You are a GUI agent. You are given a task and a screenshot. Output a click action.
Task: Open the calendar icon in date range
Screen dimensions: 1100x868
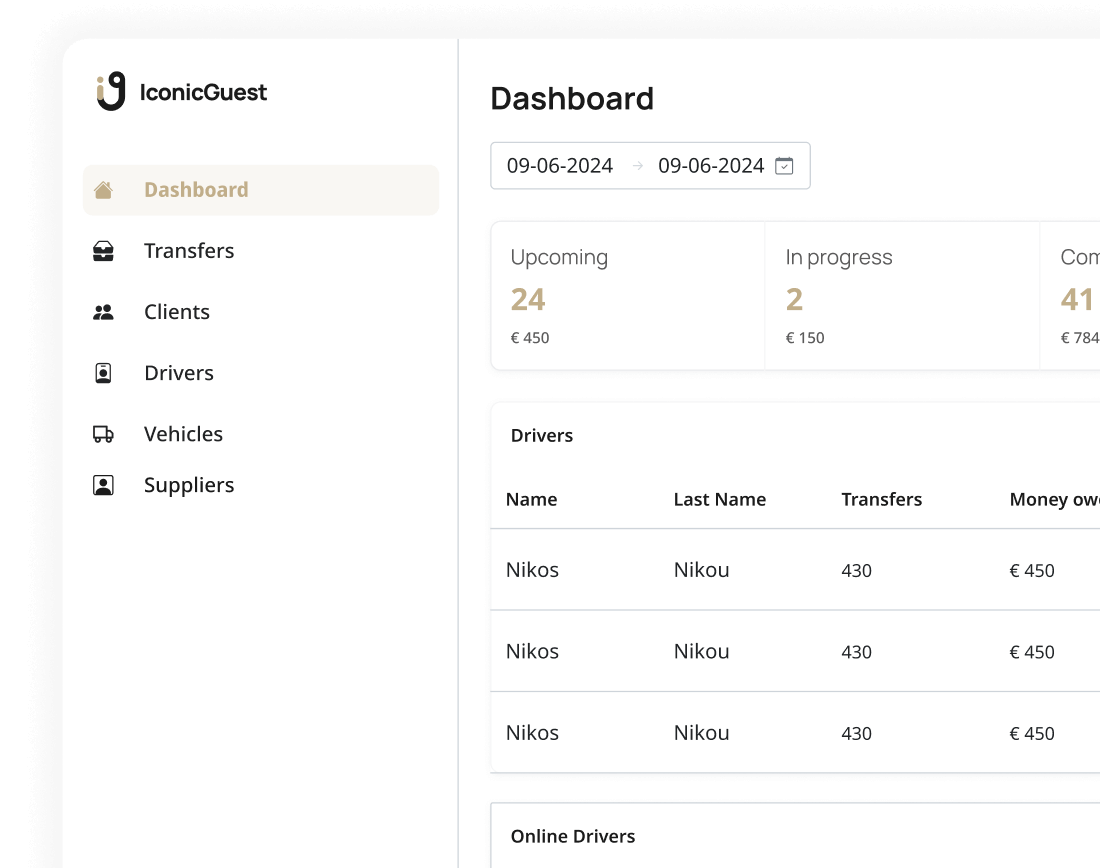(784, 166)
